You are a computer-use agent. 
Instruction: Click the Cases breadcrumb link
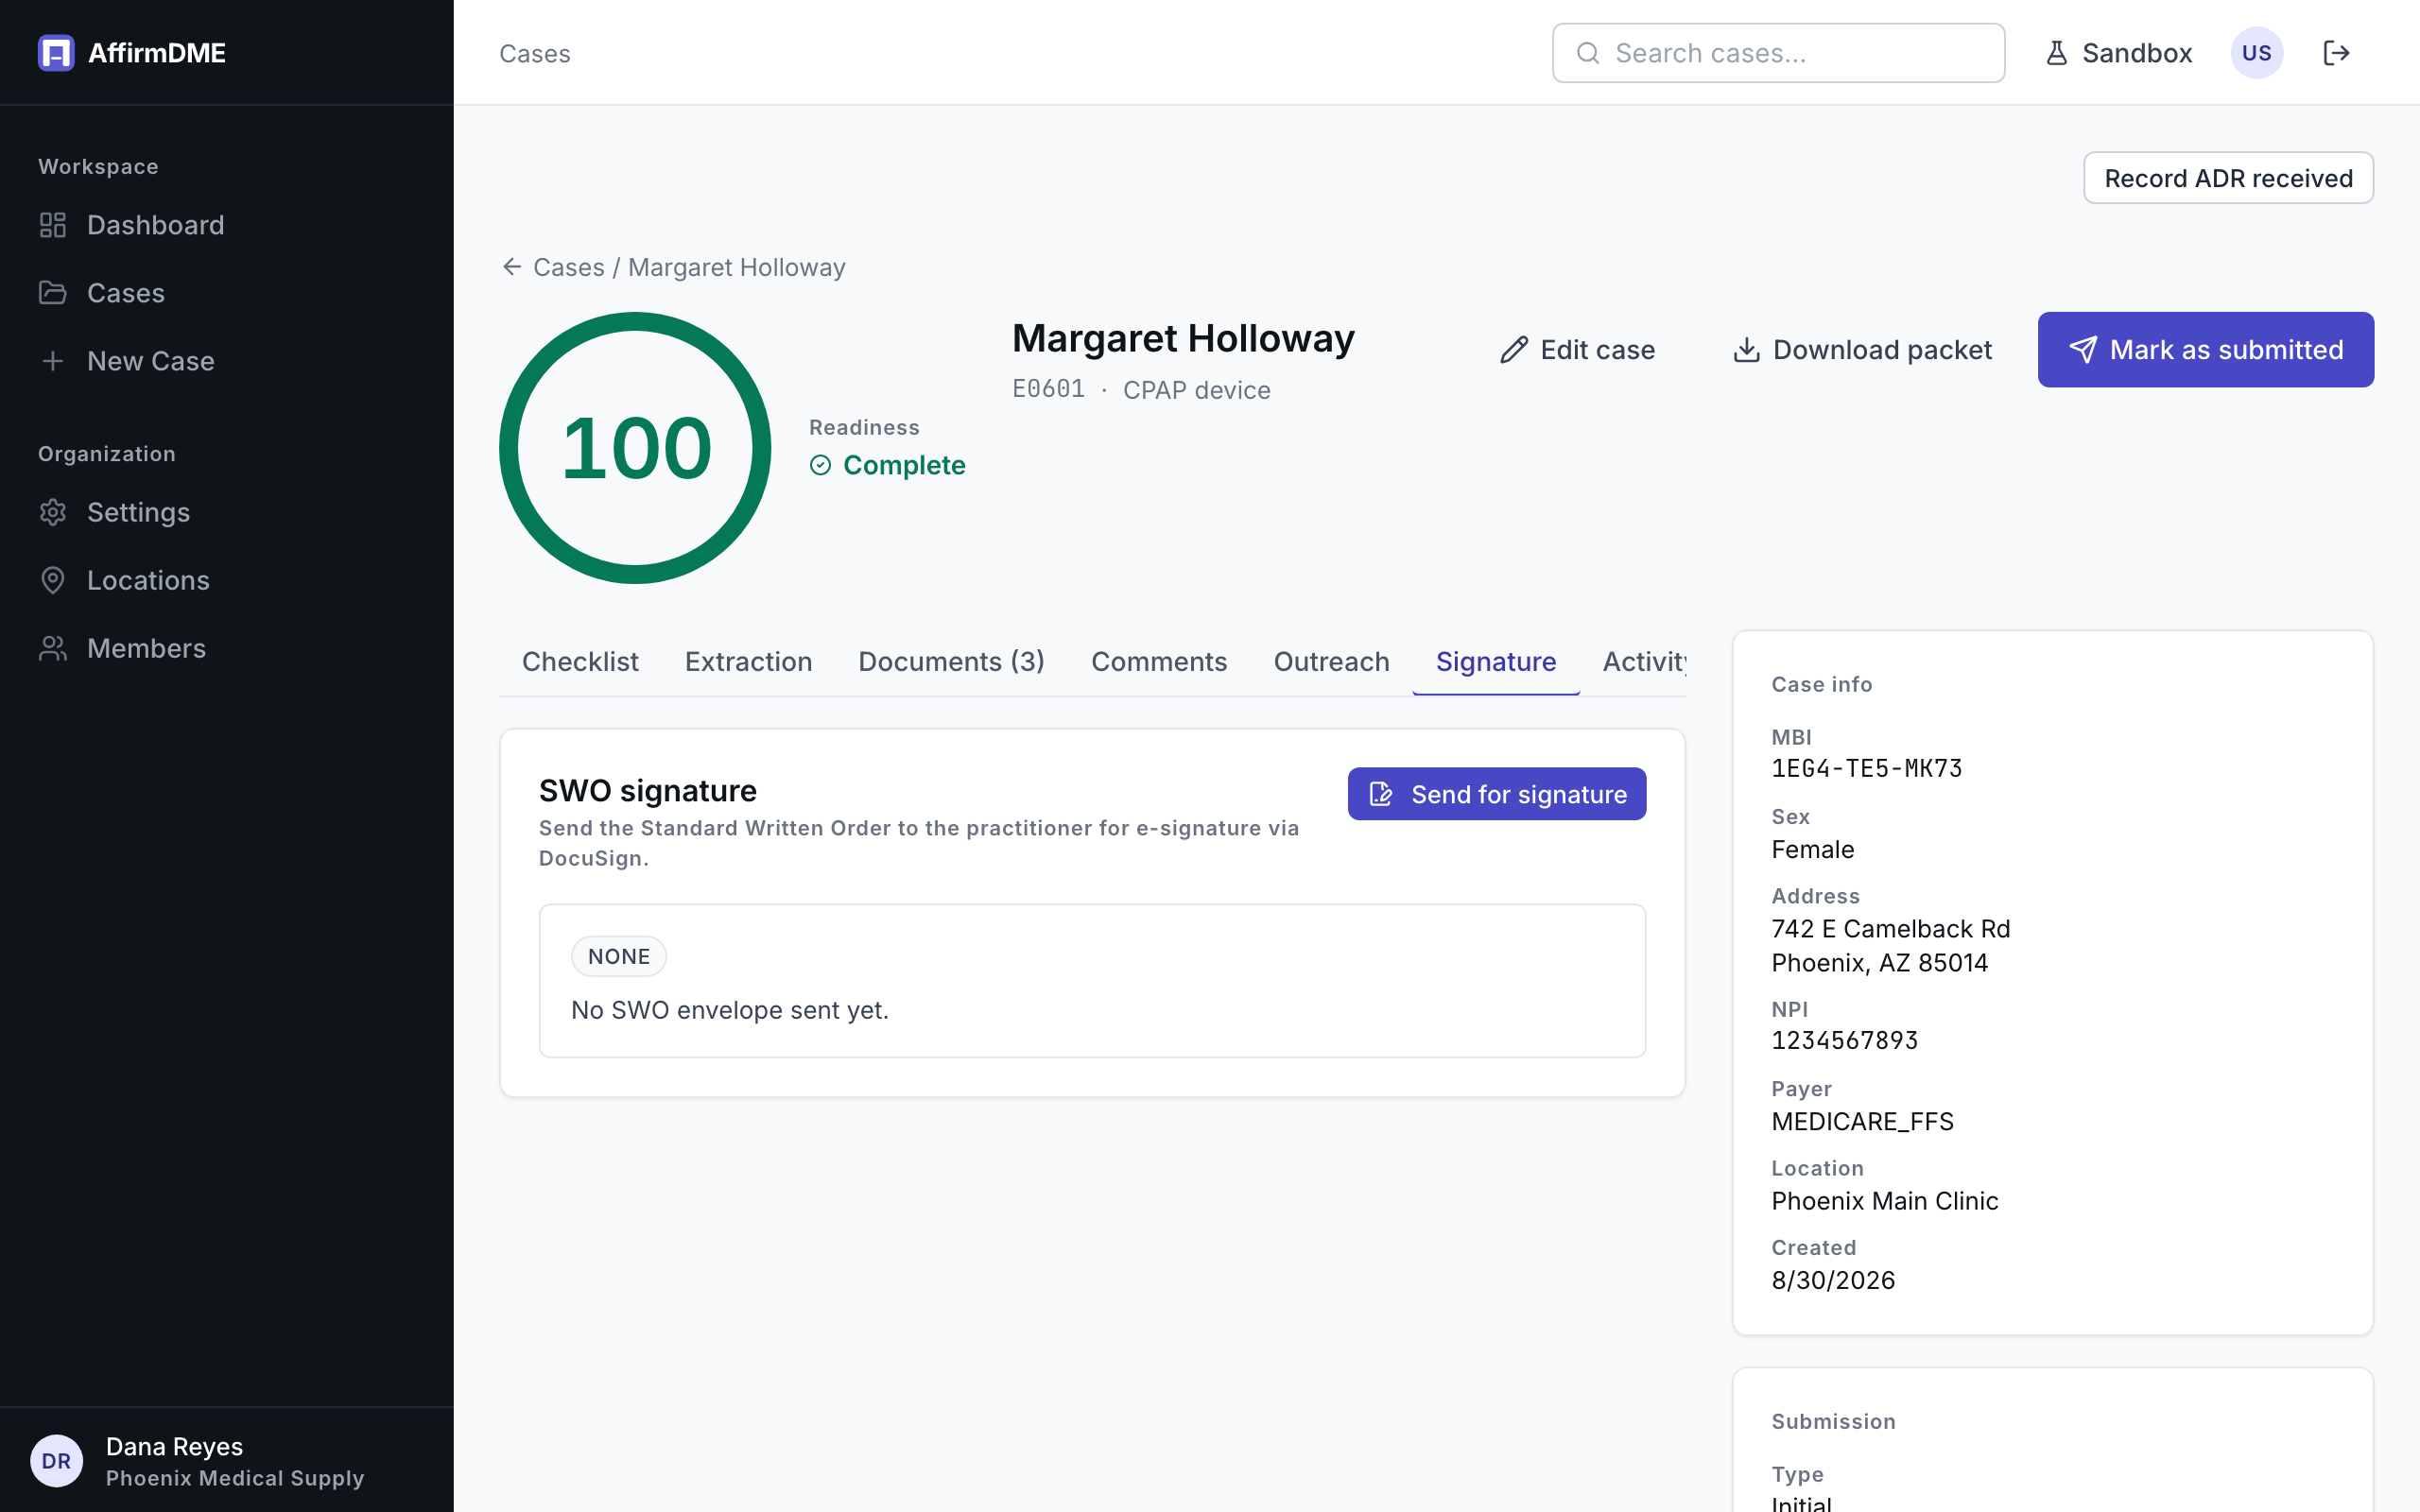[569, 267]
